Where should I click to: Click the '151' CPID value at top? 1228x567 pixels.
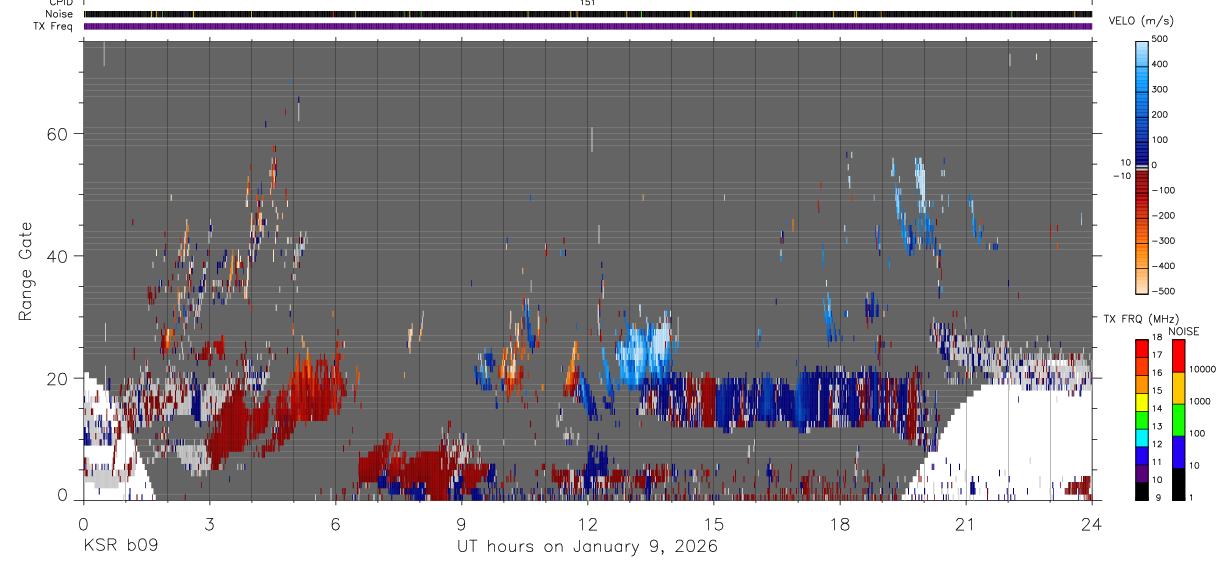pyautogui.click(x=588, y=3)
